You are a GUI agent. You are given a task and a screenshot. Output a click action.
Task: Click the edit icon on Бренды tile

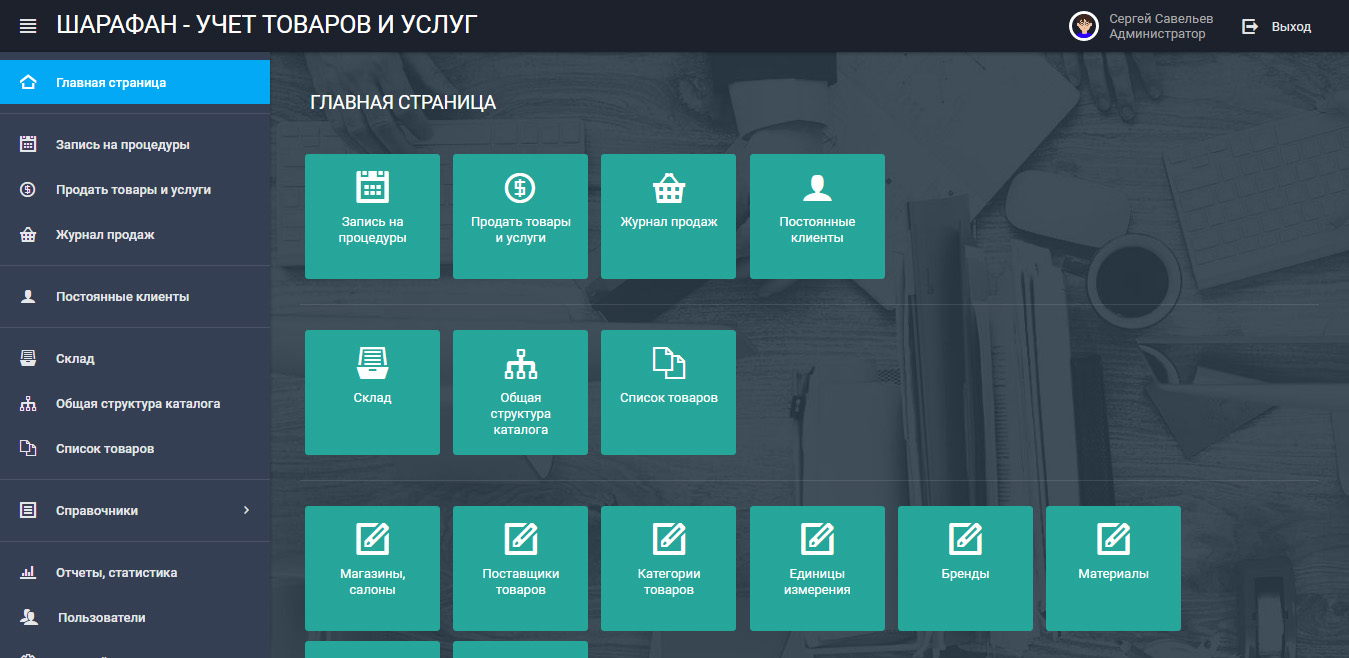(x=965, y=539)
